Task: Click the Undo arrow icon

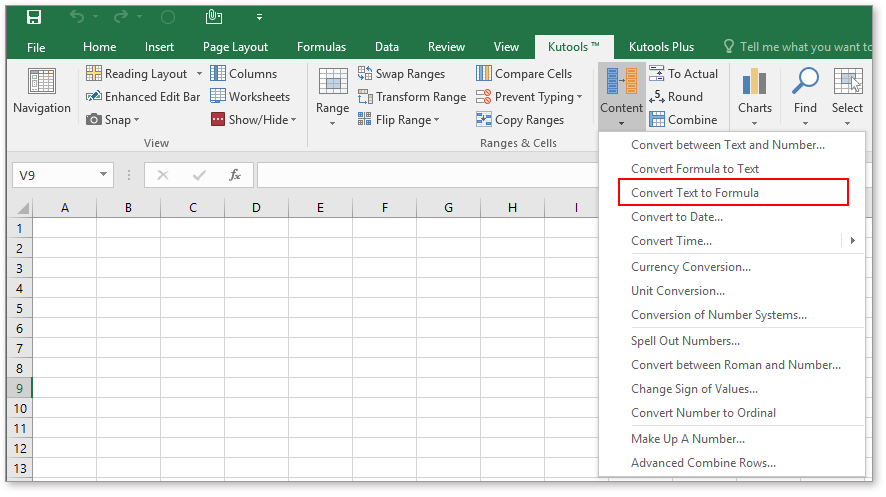Action: (x=77, y=17)
